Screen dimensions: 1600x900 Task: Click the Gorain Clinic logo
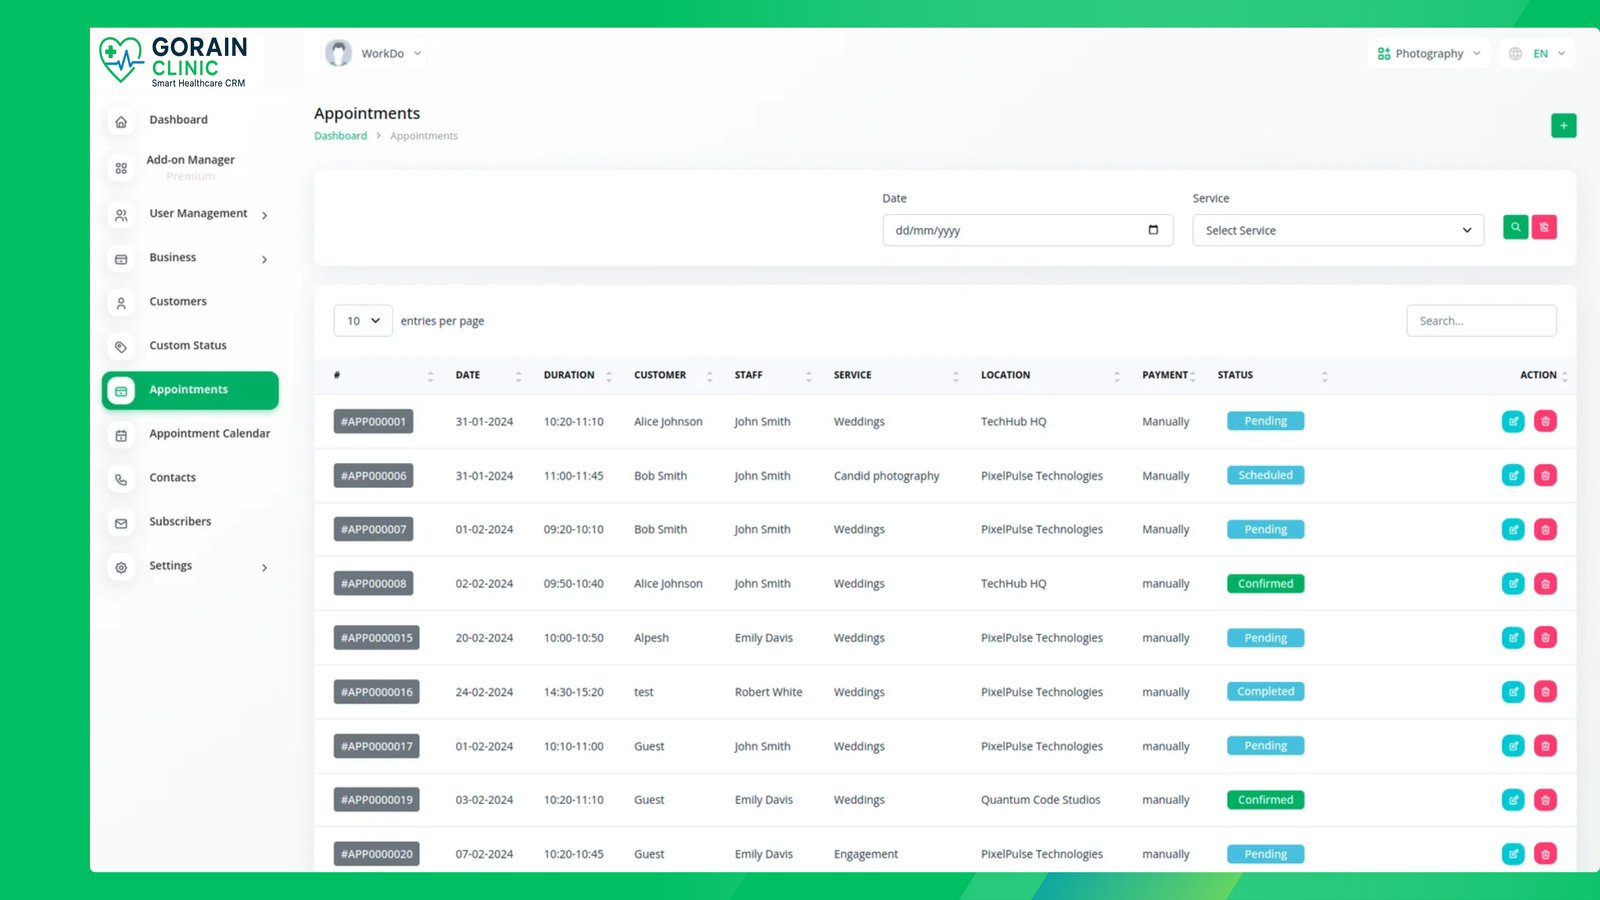(174, 61)
